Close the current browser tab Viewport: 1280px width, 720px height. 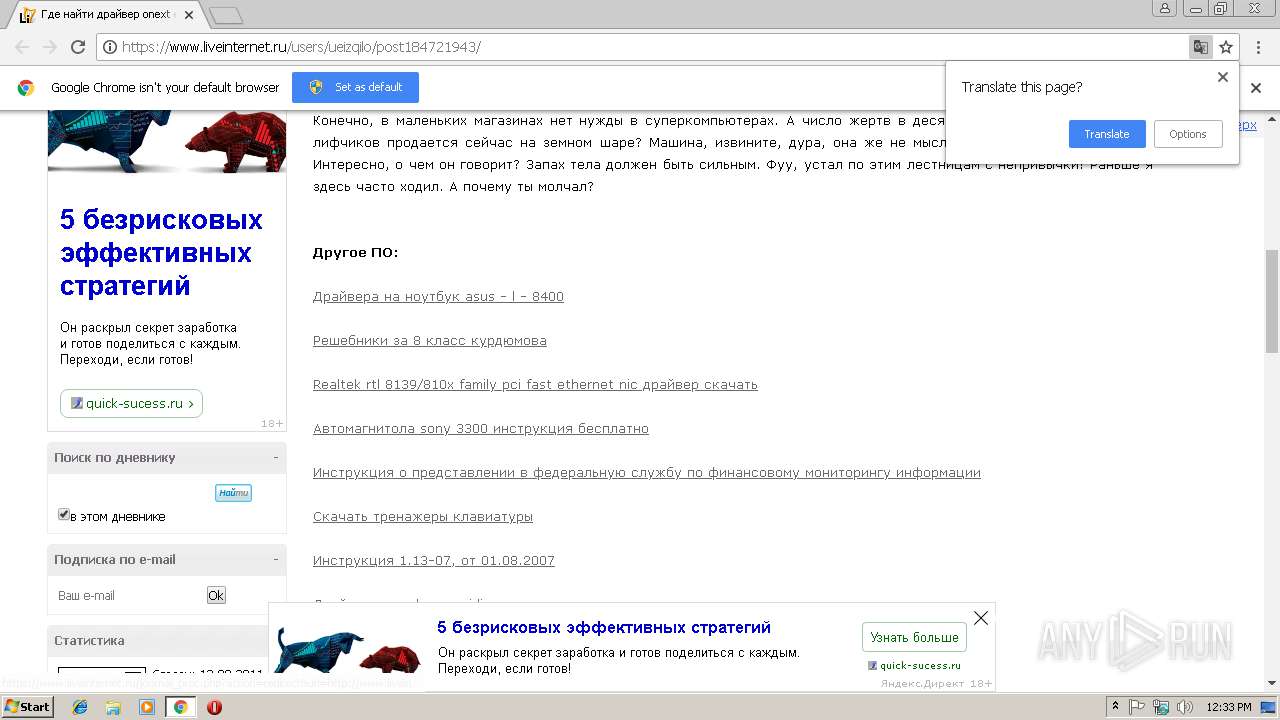pos(189,16)
